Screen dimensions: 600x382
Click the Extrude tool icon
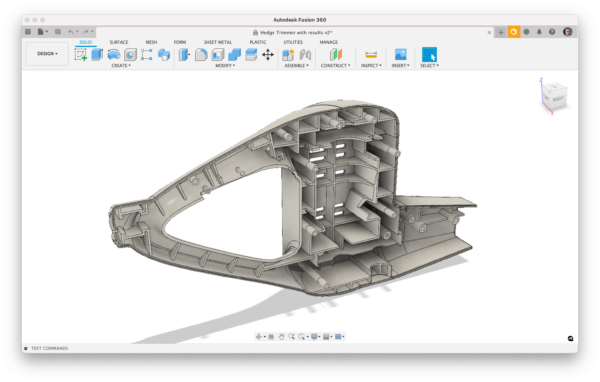pyautogui.click(x=97, y=54)
